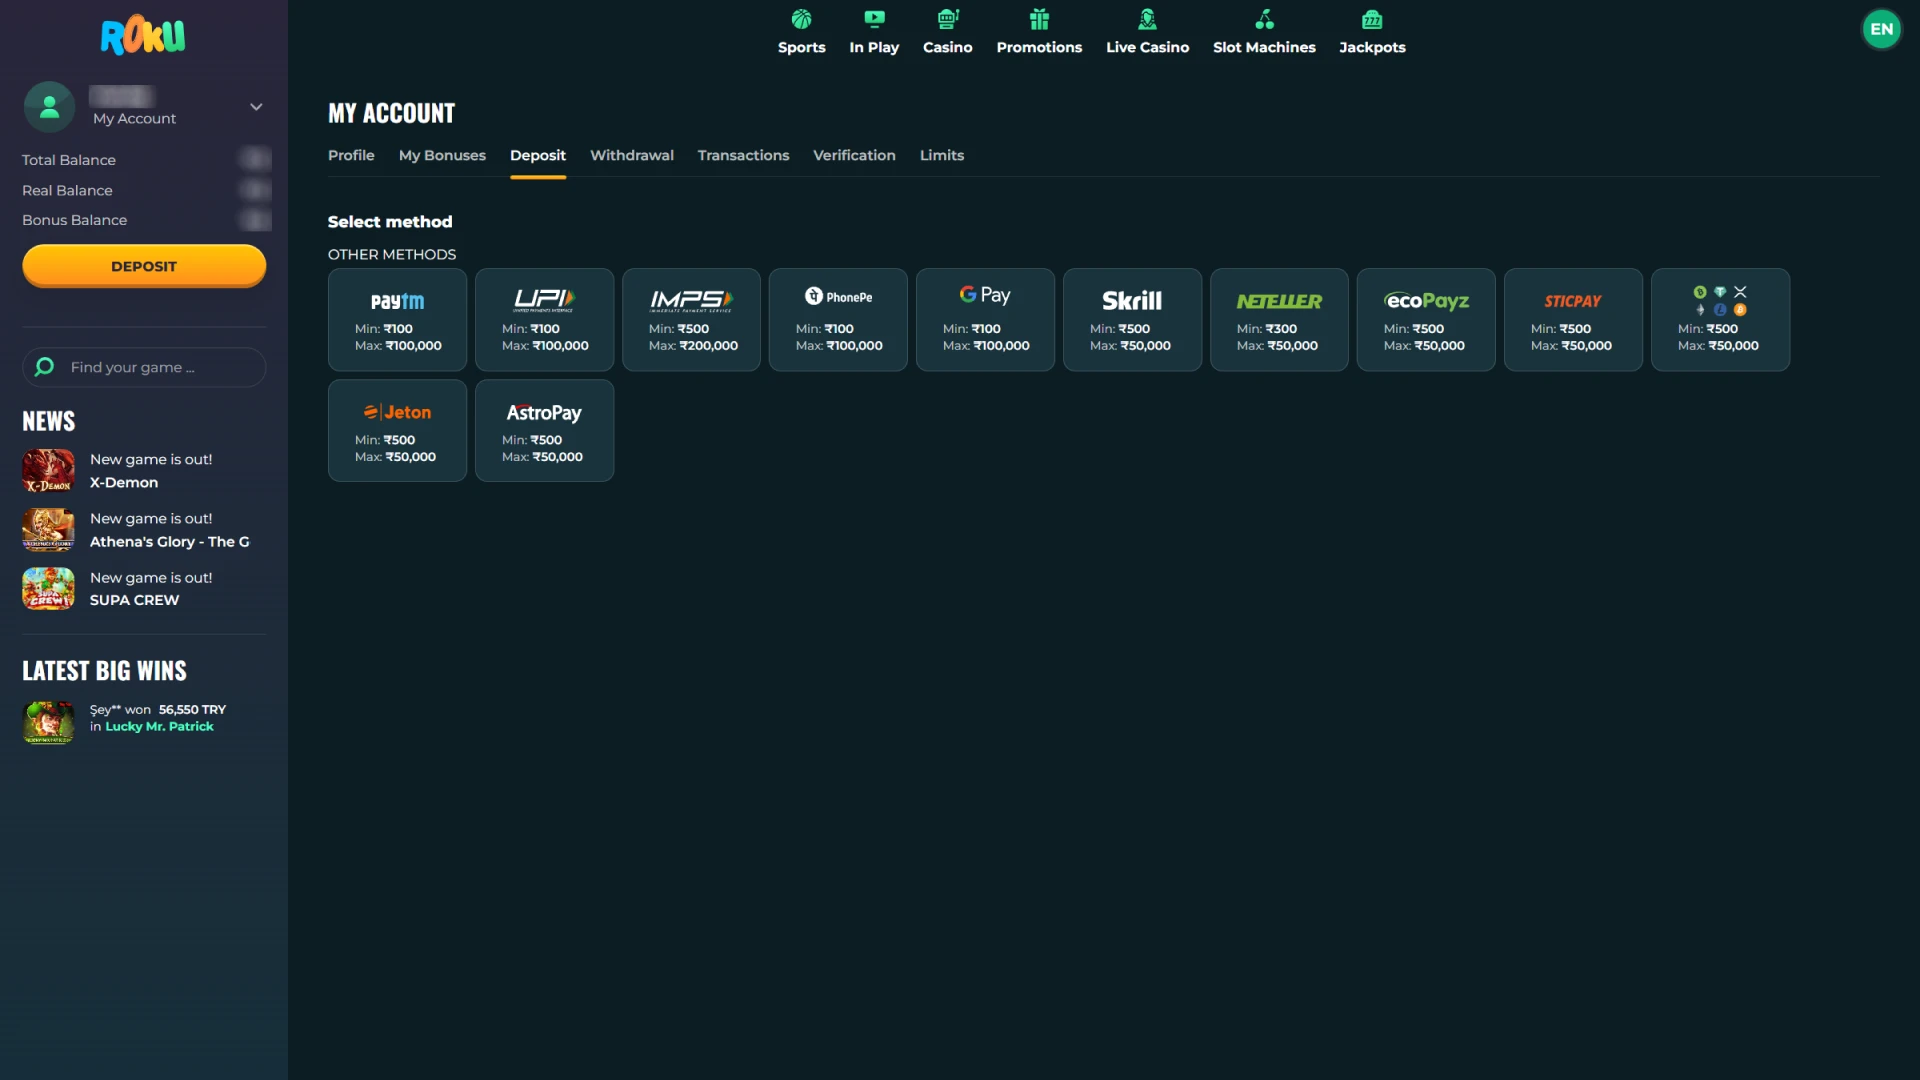This screenshot has width=1920, height=1080.
Task: Click the Find your game search field
Action: [x=144, y=367]
